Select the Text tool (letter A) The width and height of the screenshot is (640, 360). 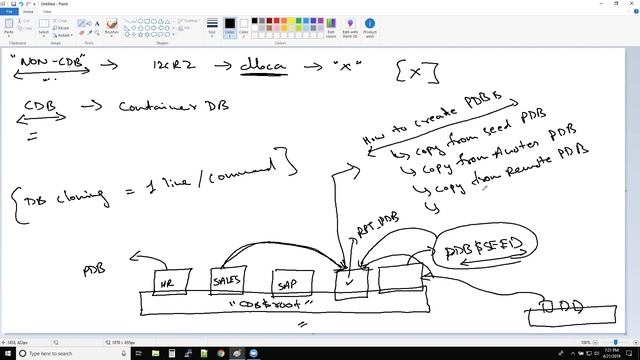pyautogui.click(x=97, y=24)
